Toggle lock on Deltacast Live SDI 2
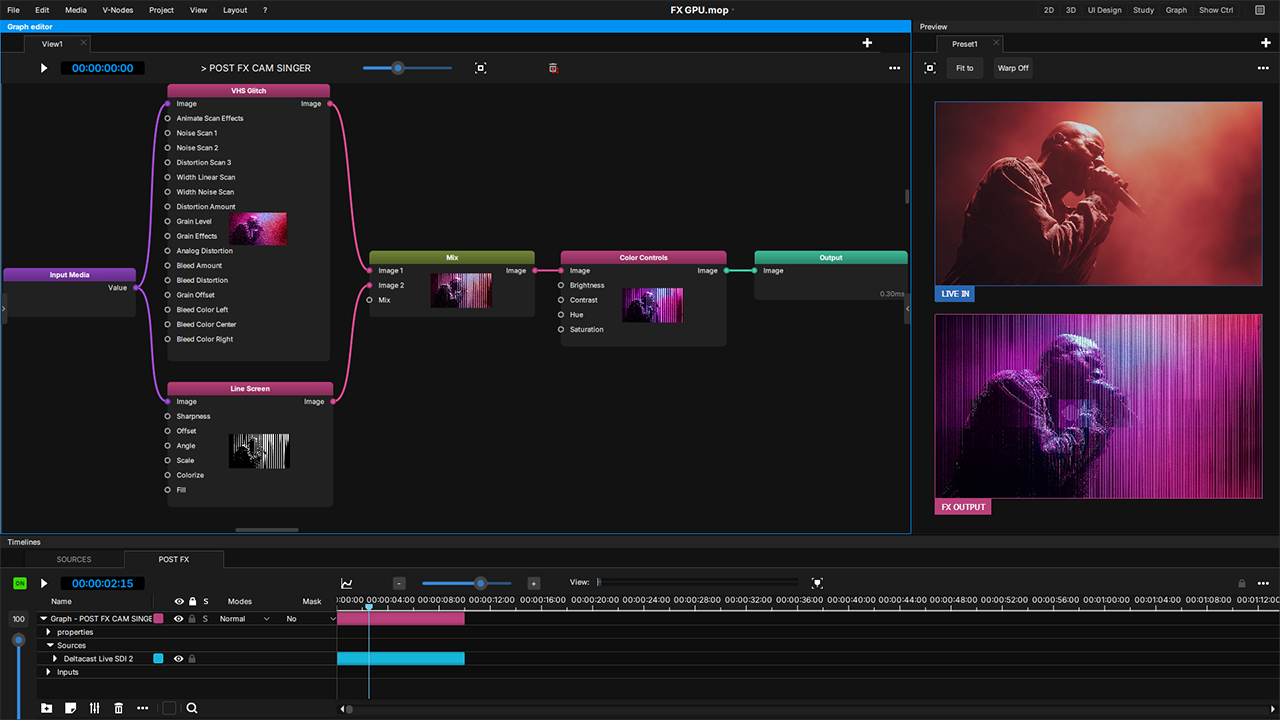The image size is (1280, 720). [x=192, y=659]
